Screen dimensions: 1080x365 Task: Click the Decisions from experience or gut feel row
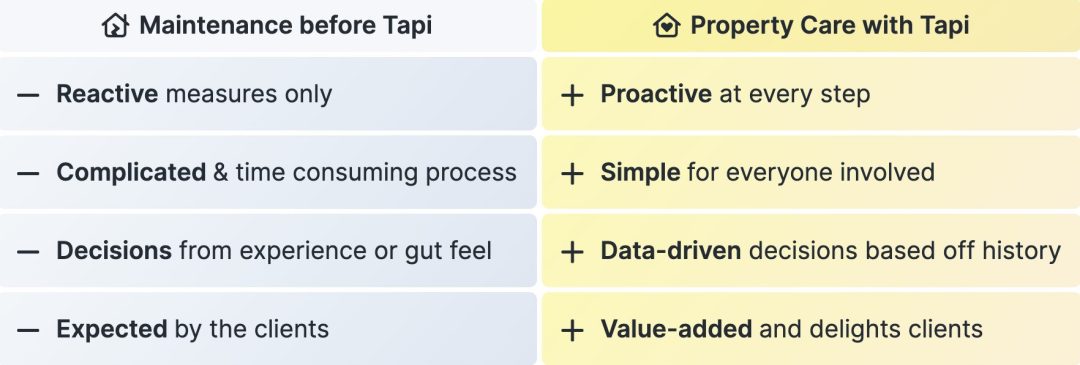(x=268, y=251)
